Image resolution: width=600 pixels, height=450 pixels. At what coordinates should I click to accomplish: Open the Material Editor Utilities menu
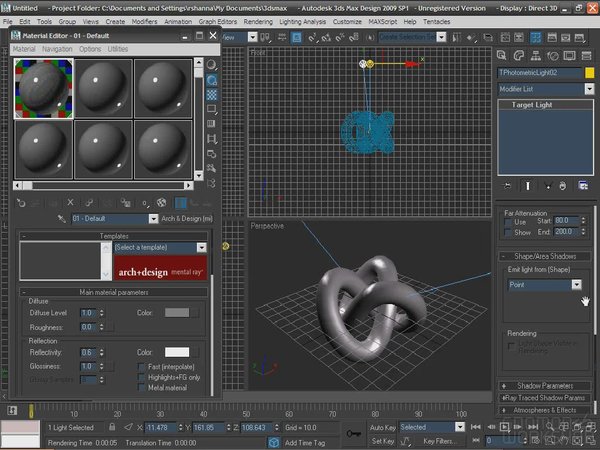pyautogui.click(x=118, y=49)
